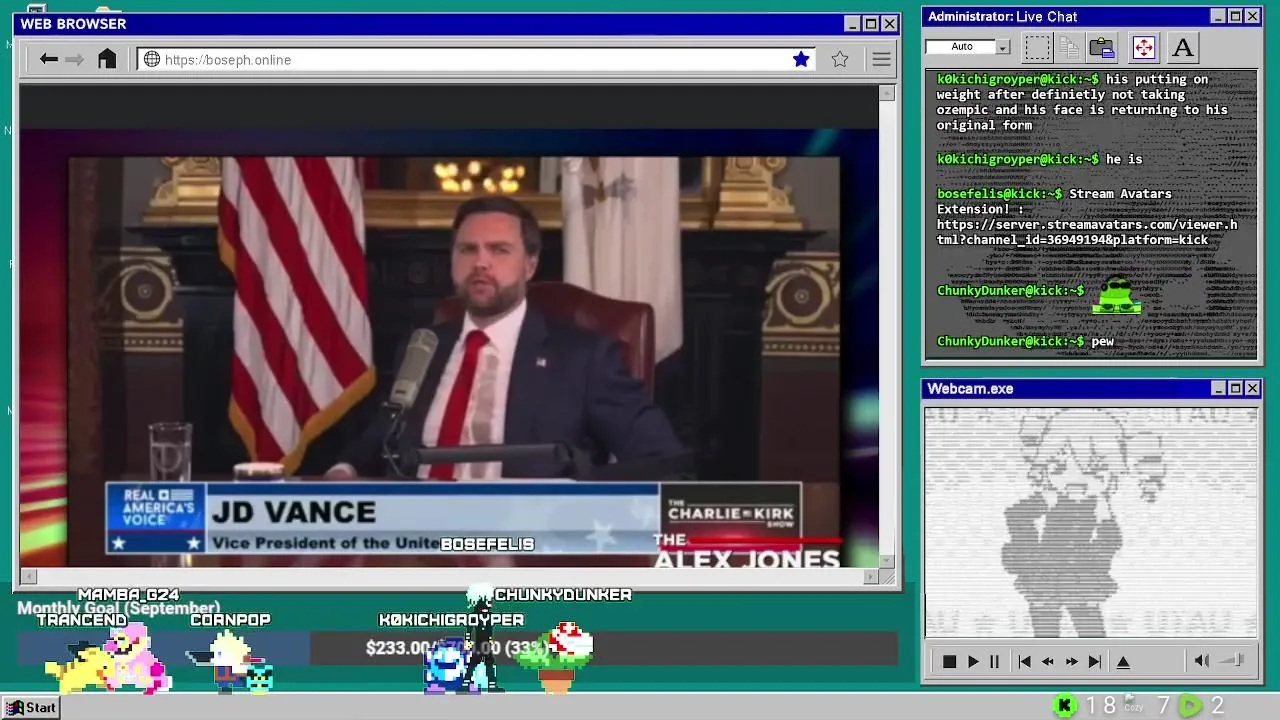The height and width of the screenshot is (720, 1280).
Task: Maximize the Live Chat window
Action: point(1235,16)
